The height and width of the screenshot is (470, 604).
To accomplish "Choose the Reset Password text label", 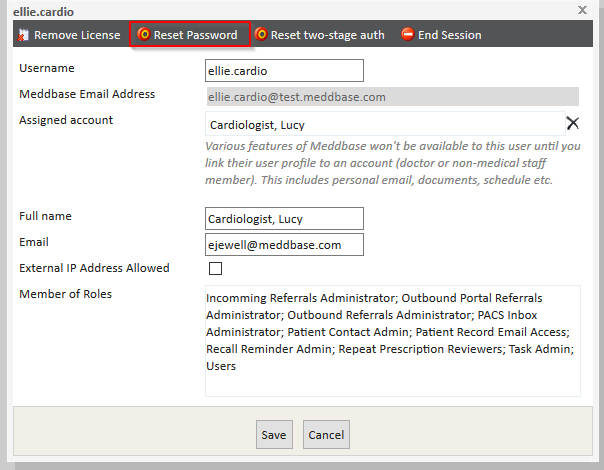I will (x=195, y=35).
